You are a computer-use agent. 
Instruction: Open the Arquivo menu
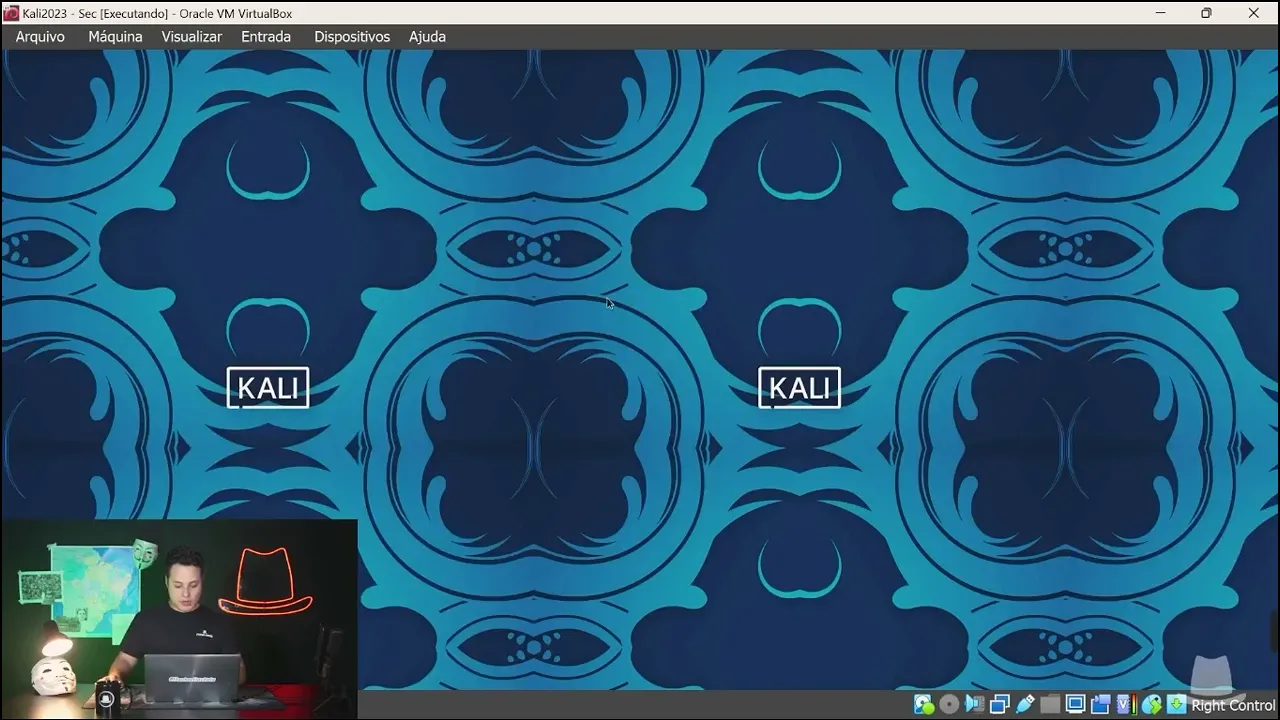(x=40, y=36)
